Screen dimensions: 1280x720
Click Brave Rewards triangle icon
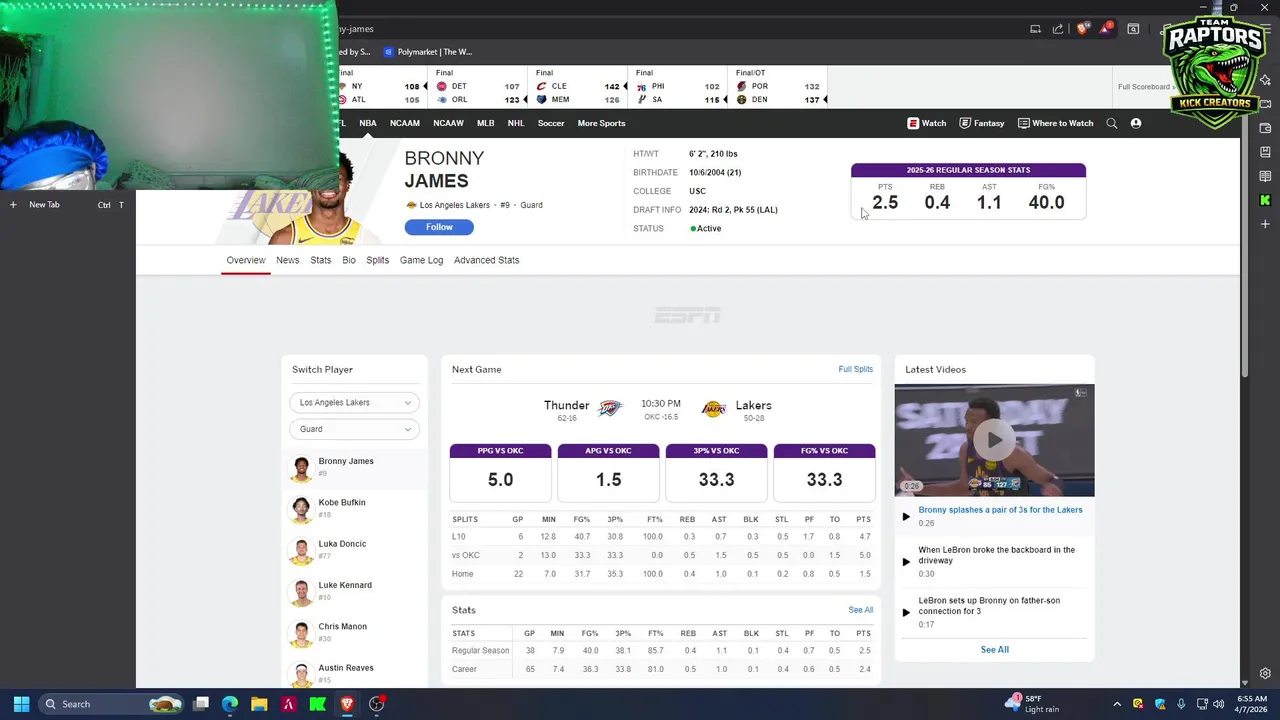(1105, 29)
